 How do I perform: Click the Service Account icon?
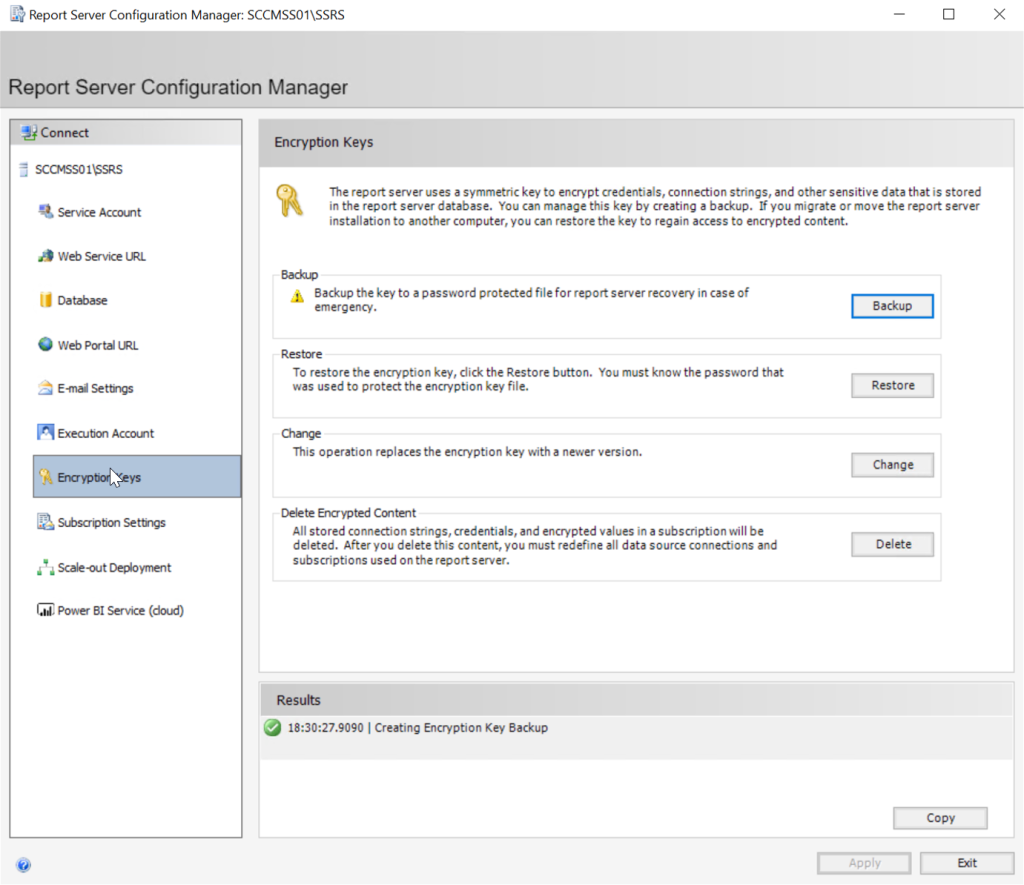[45, 212]
